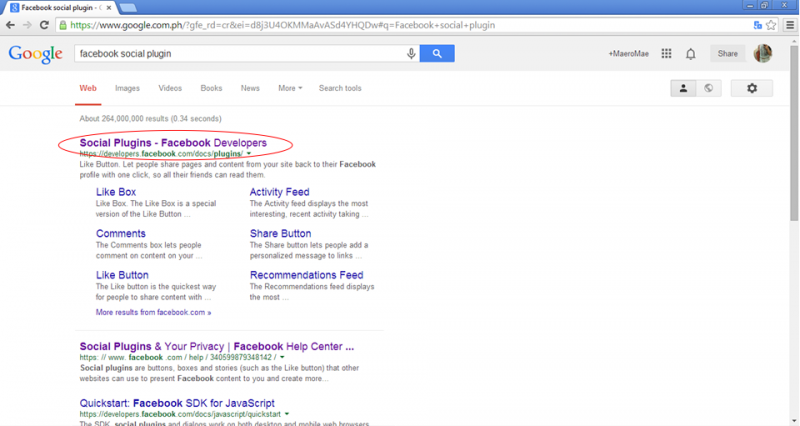Open the translate page icon in address bar

click(x=758, y=25)
